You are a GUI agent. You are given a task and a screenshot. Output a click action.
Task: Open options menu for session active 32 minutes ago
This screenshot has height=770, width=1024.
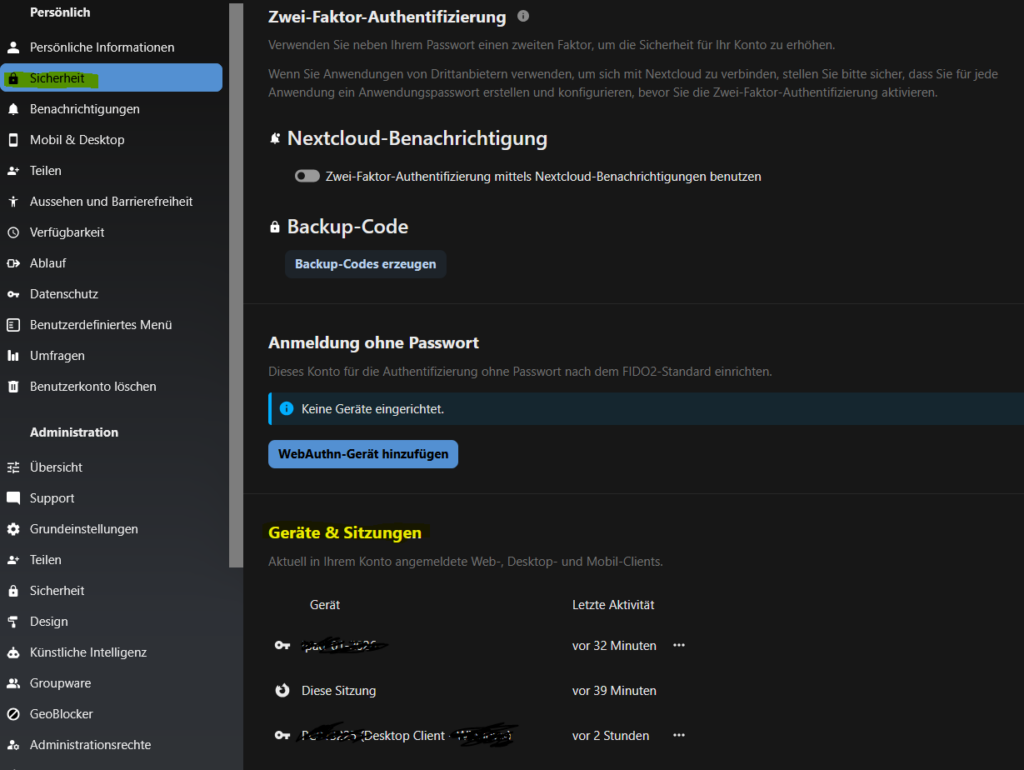[x=679, y=646]
